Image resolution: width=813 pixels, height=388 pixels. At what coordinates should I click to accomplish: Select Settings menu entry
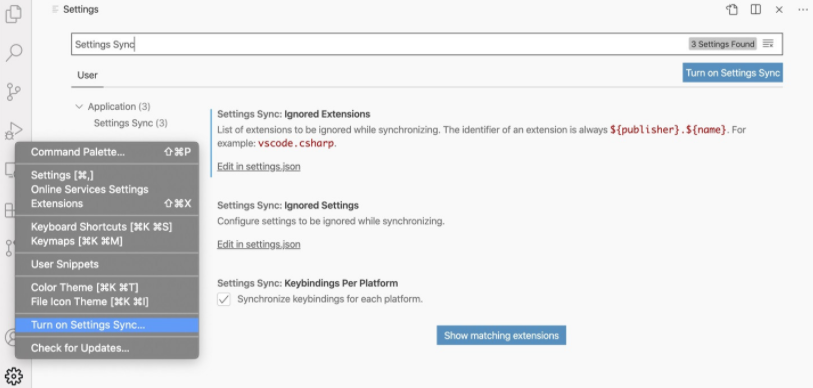click(107, 175)
